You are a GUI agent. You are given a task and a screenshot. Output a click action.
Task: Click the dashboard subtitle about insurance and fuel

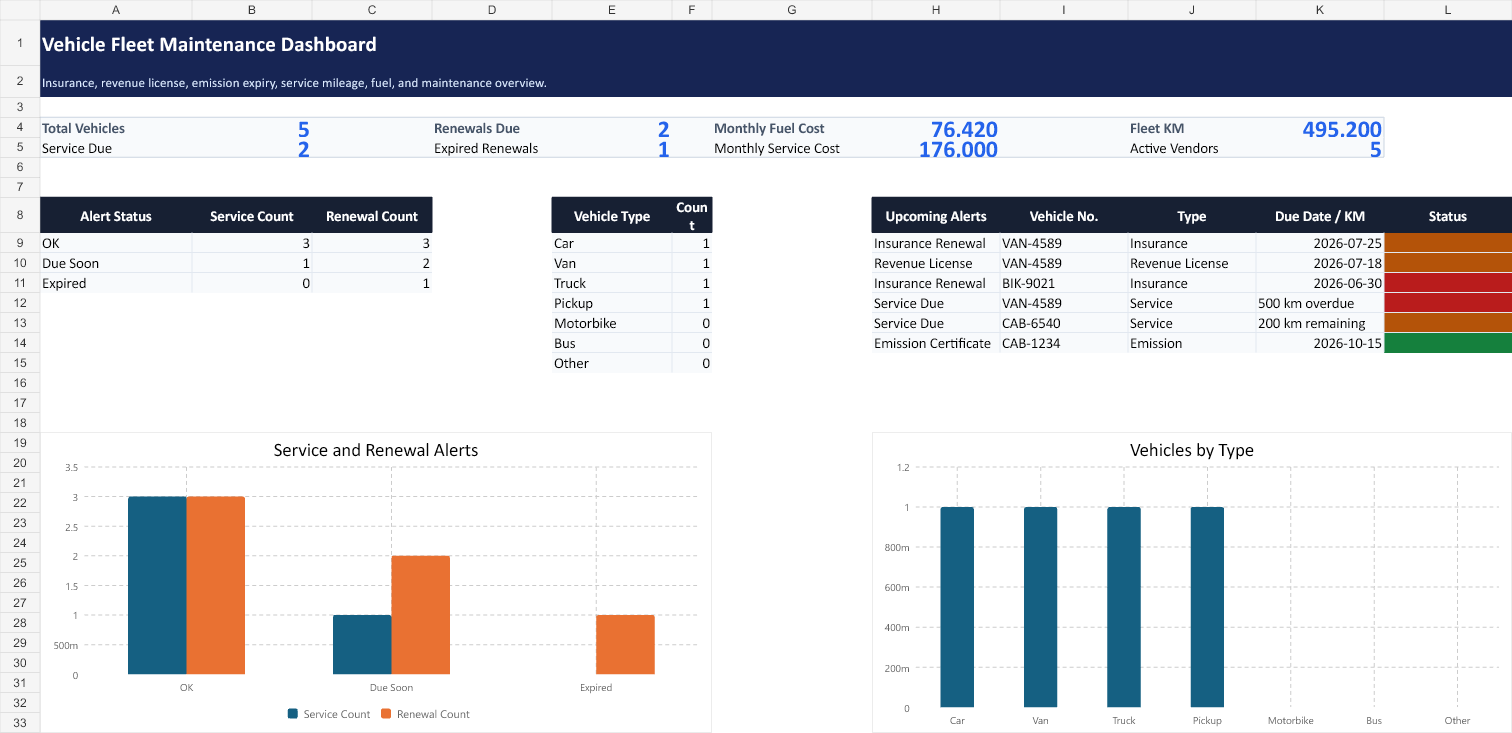pos(294,83)
